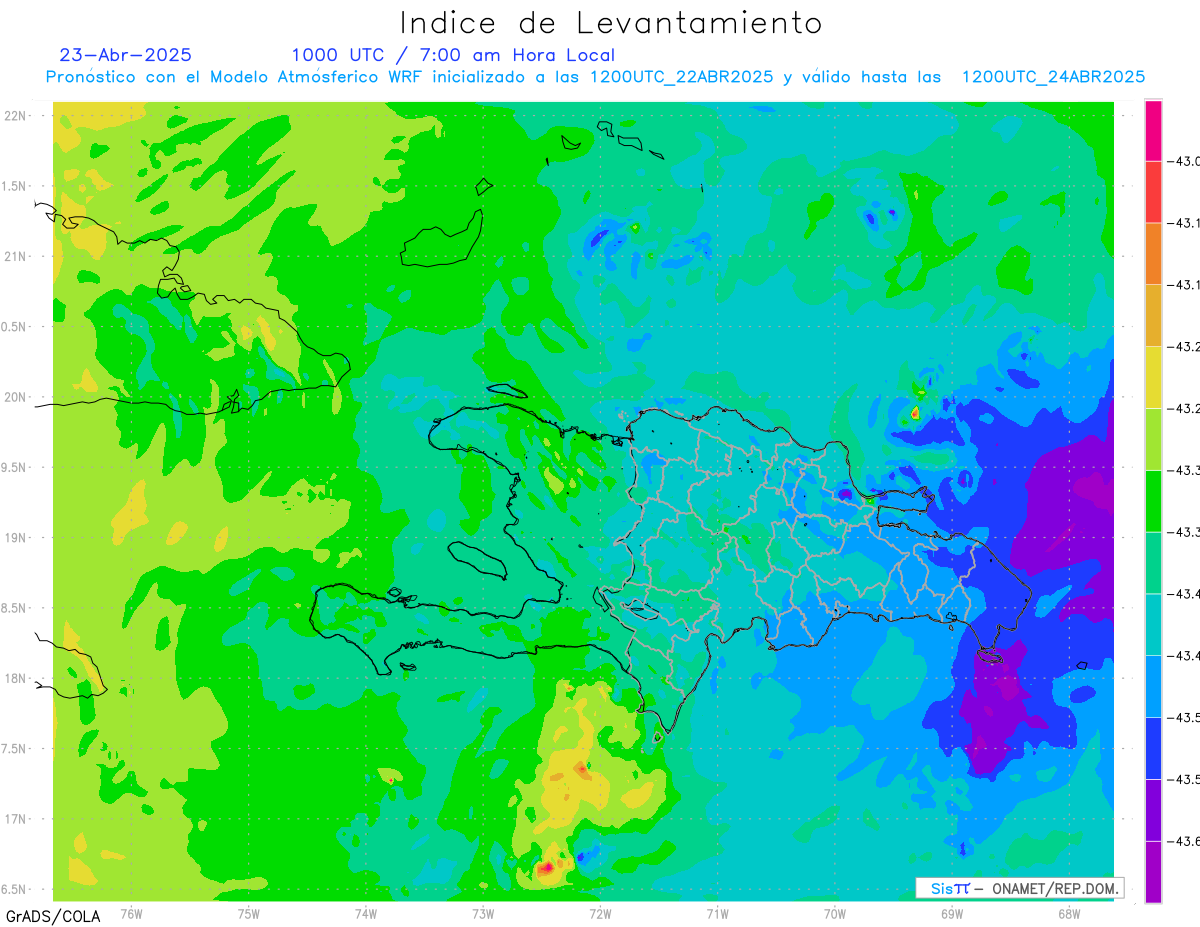This screenshot has height=927, width=1200.
Task: Click the royal blue legend swatch
Action: [1153, 747]
